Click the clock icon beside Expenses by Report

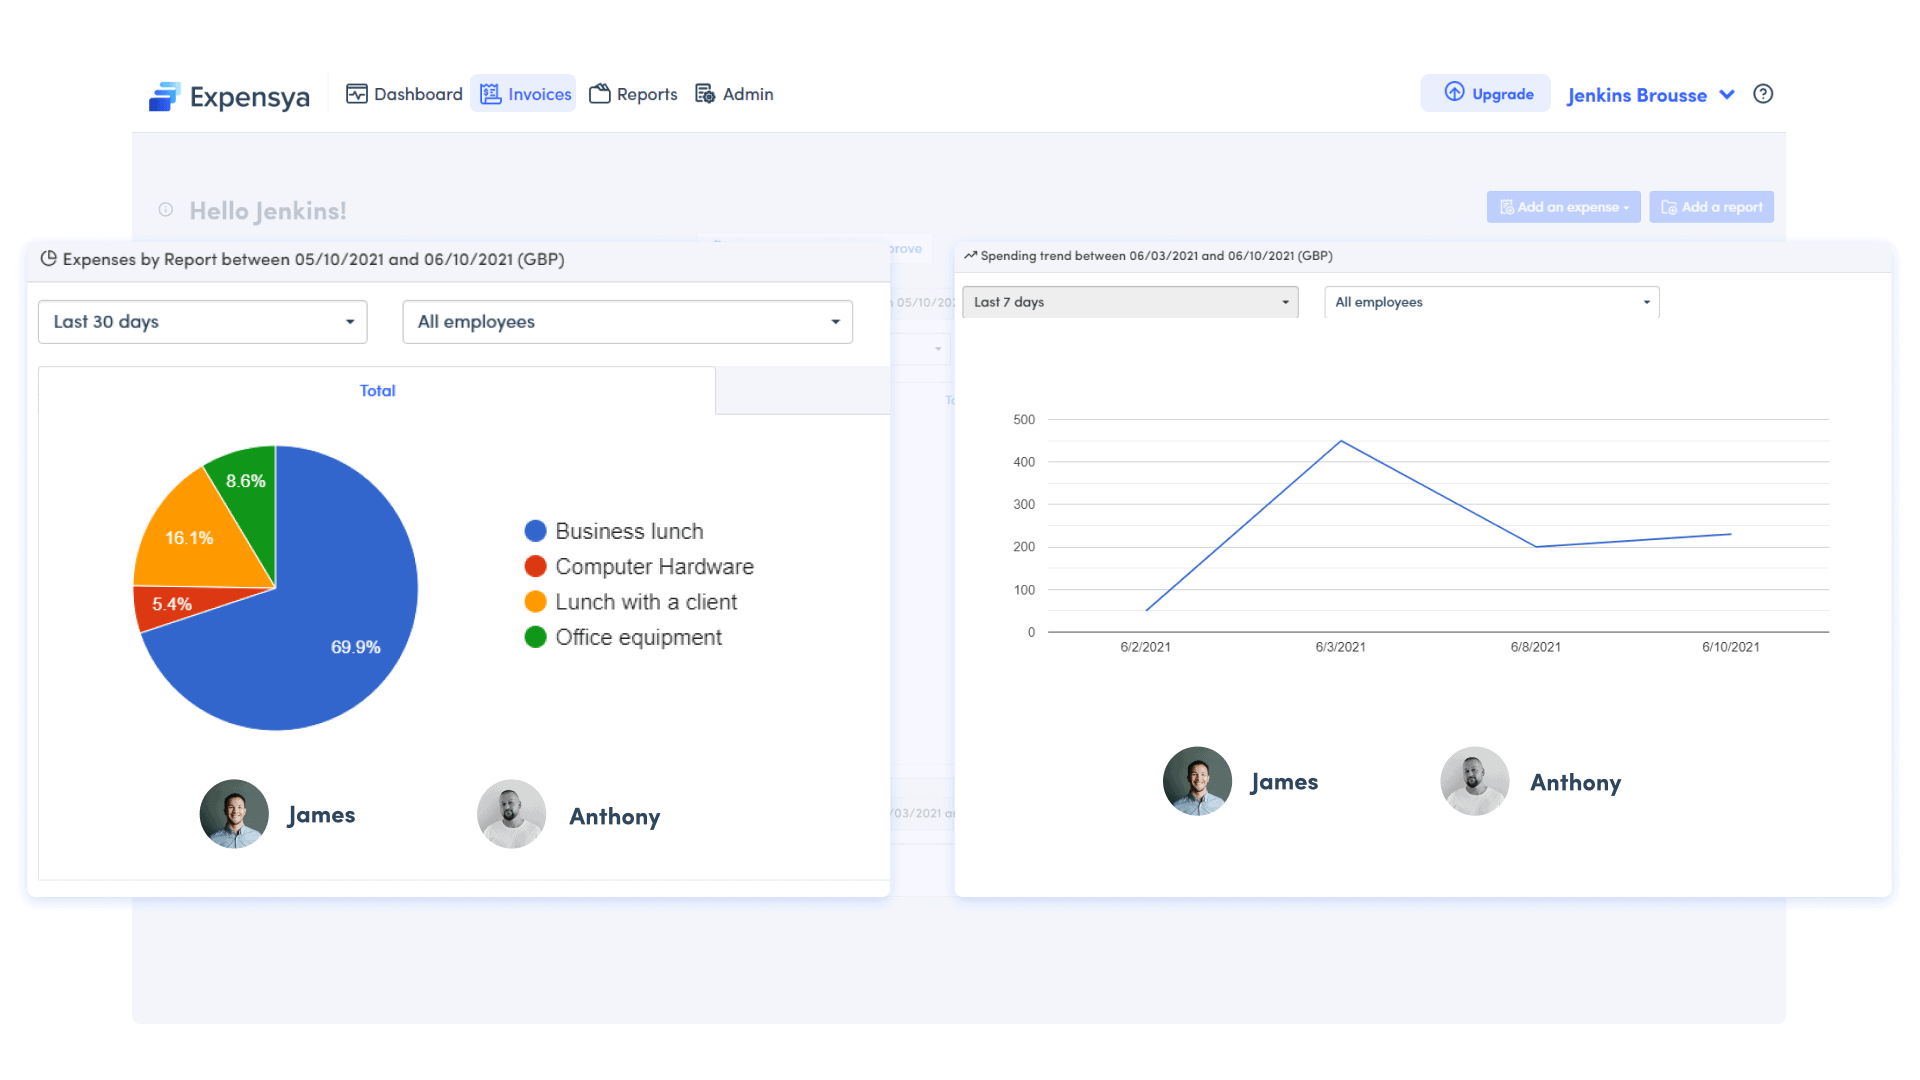click(x=49, y=258)
